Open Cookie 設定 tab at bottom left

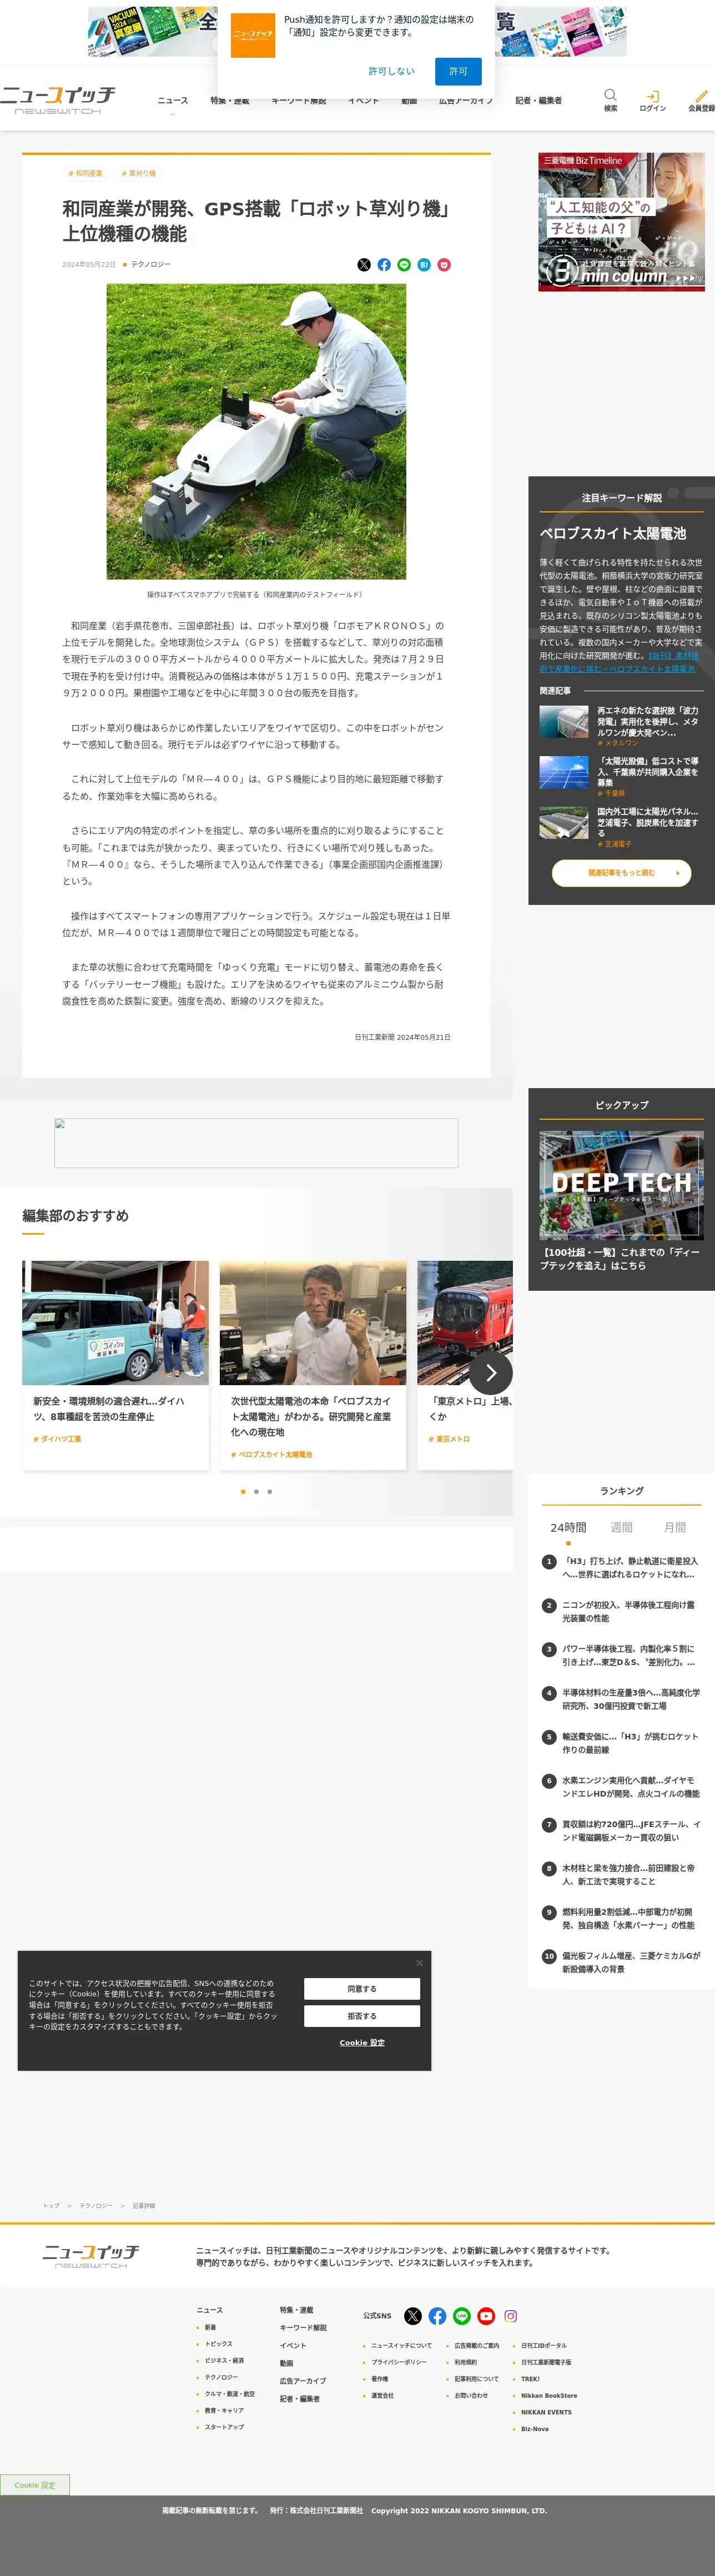35,2485
